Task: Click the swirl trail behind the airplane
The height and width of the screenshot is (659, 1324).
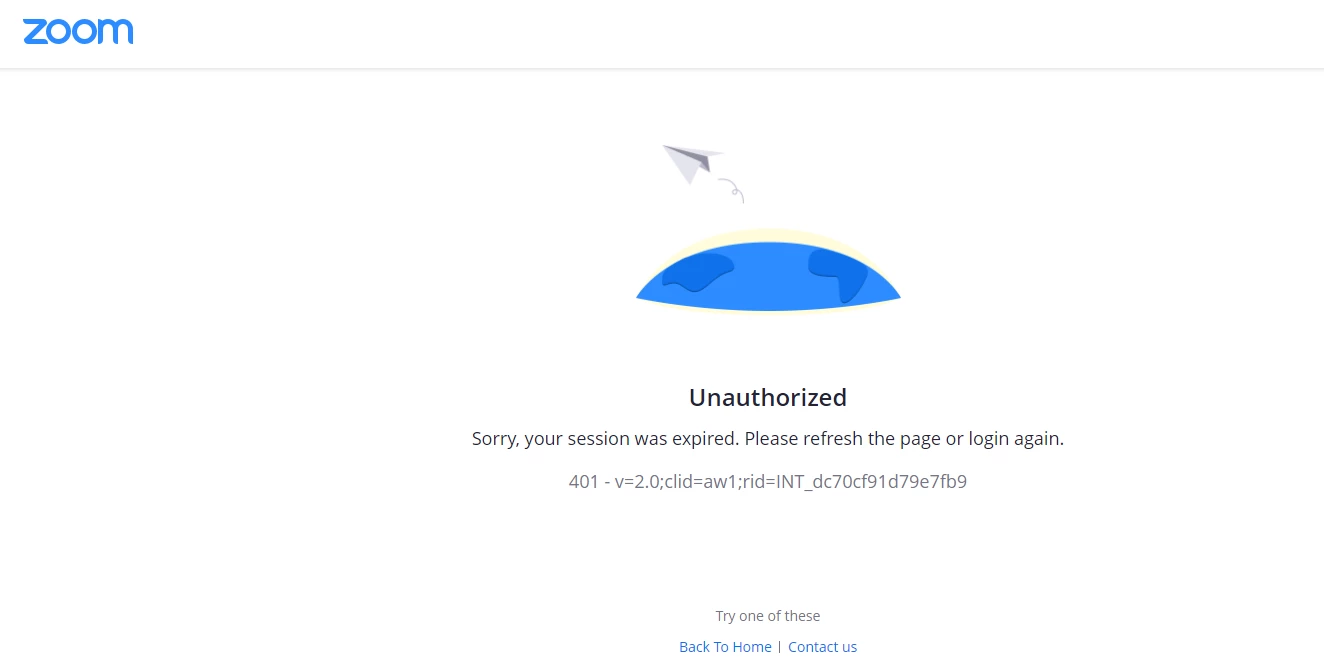Action: click(x=732, y=190)
